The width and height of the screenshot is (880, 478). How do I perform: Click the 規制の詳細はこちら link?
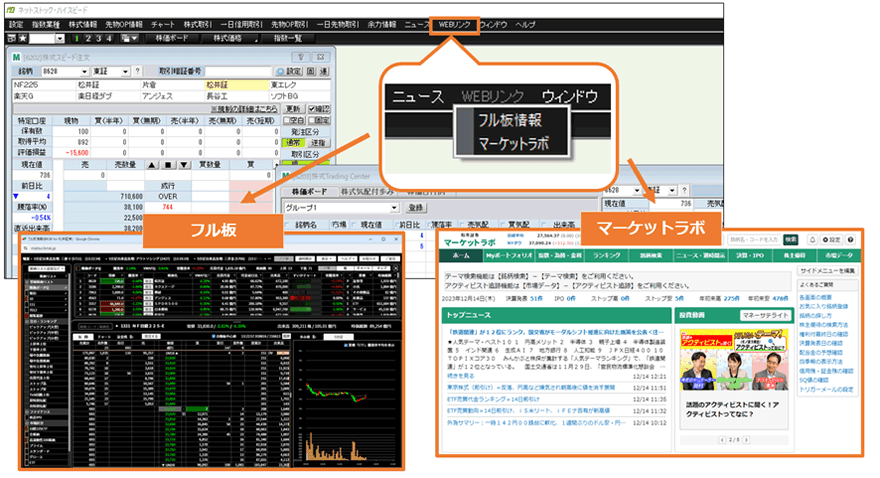[x=244, y=109]
